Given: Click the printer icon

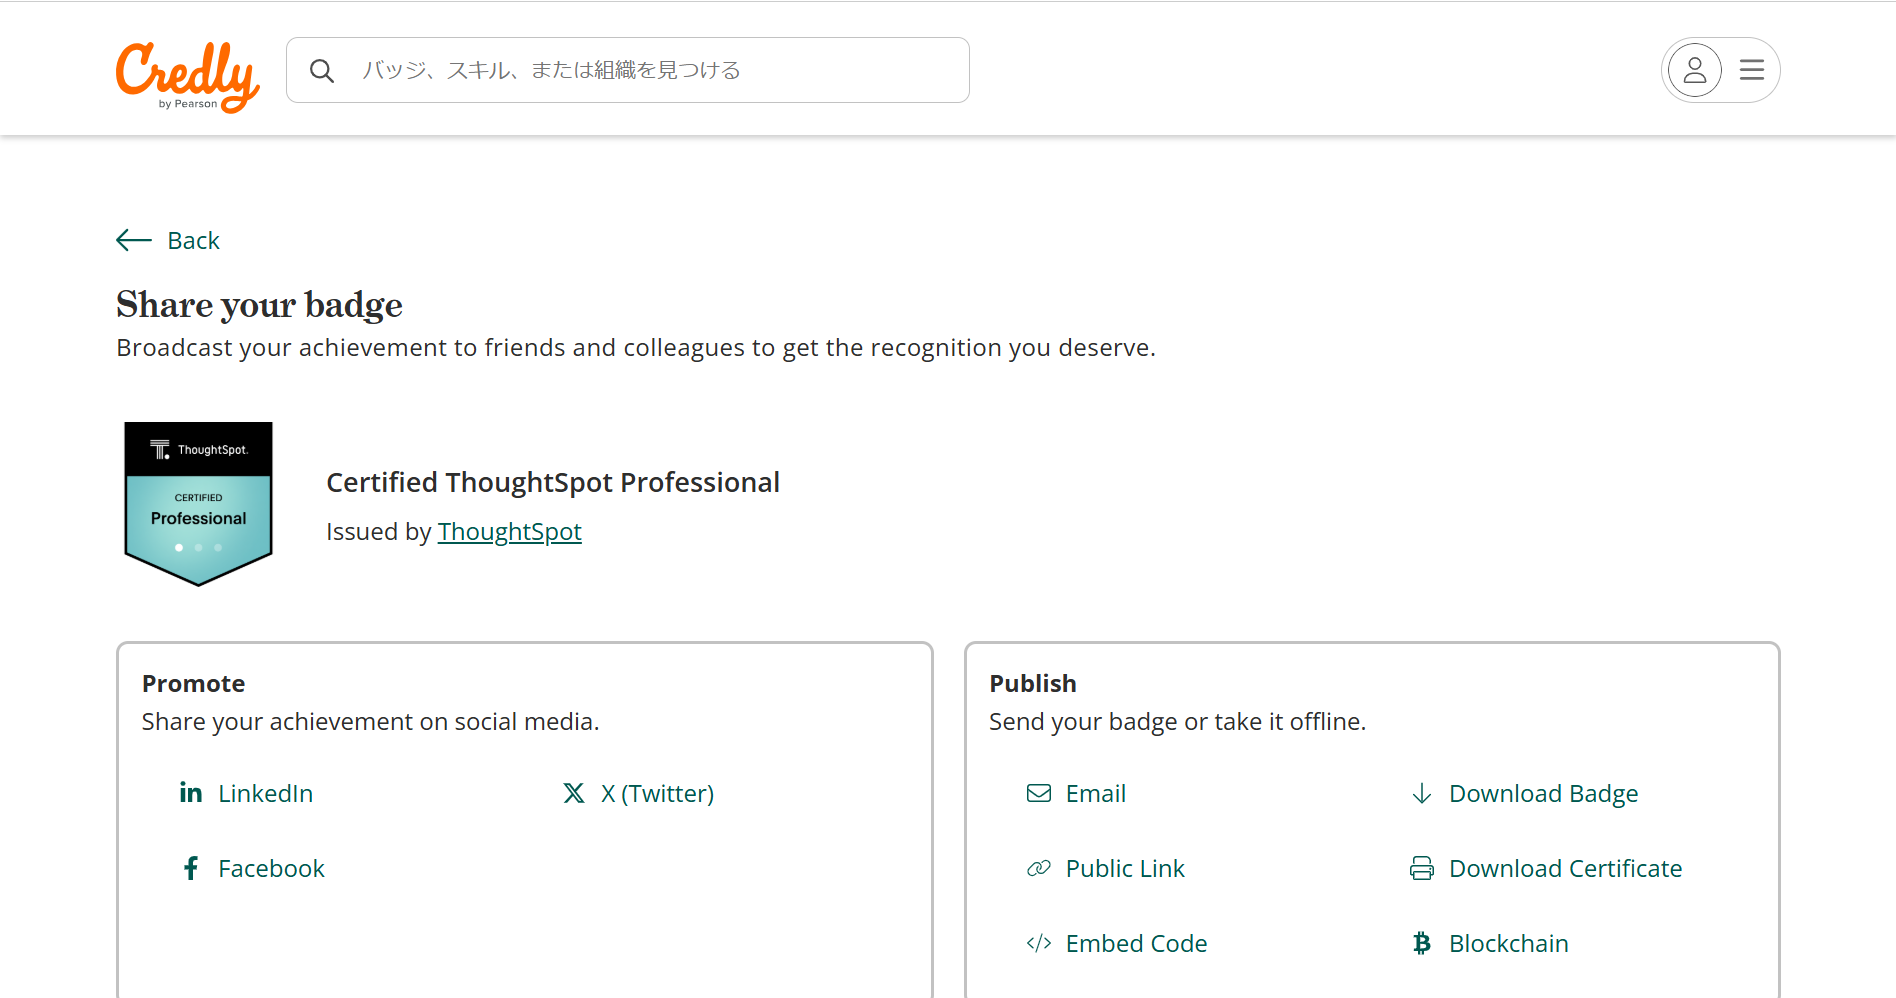Looking at the screenshot, I should coord(1422,868).
